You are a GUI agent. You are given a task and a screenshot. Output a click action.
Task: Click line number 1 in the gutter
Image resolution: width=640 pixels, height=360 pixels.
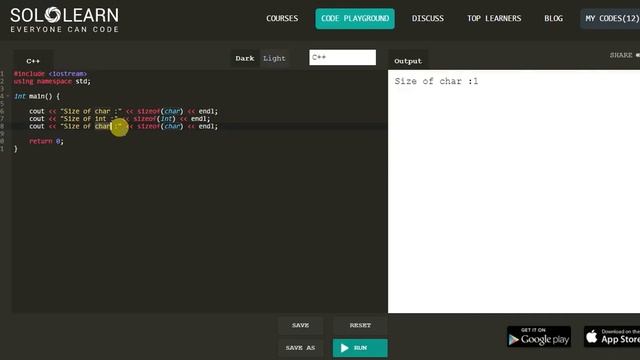pyautogui.click(x=2, y=74)
